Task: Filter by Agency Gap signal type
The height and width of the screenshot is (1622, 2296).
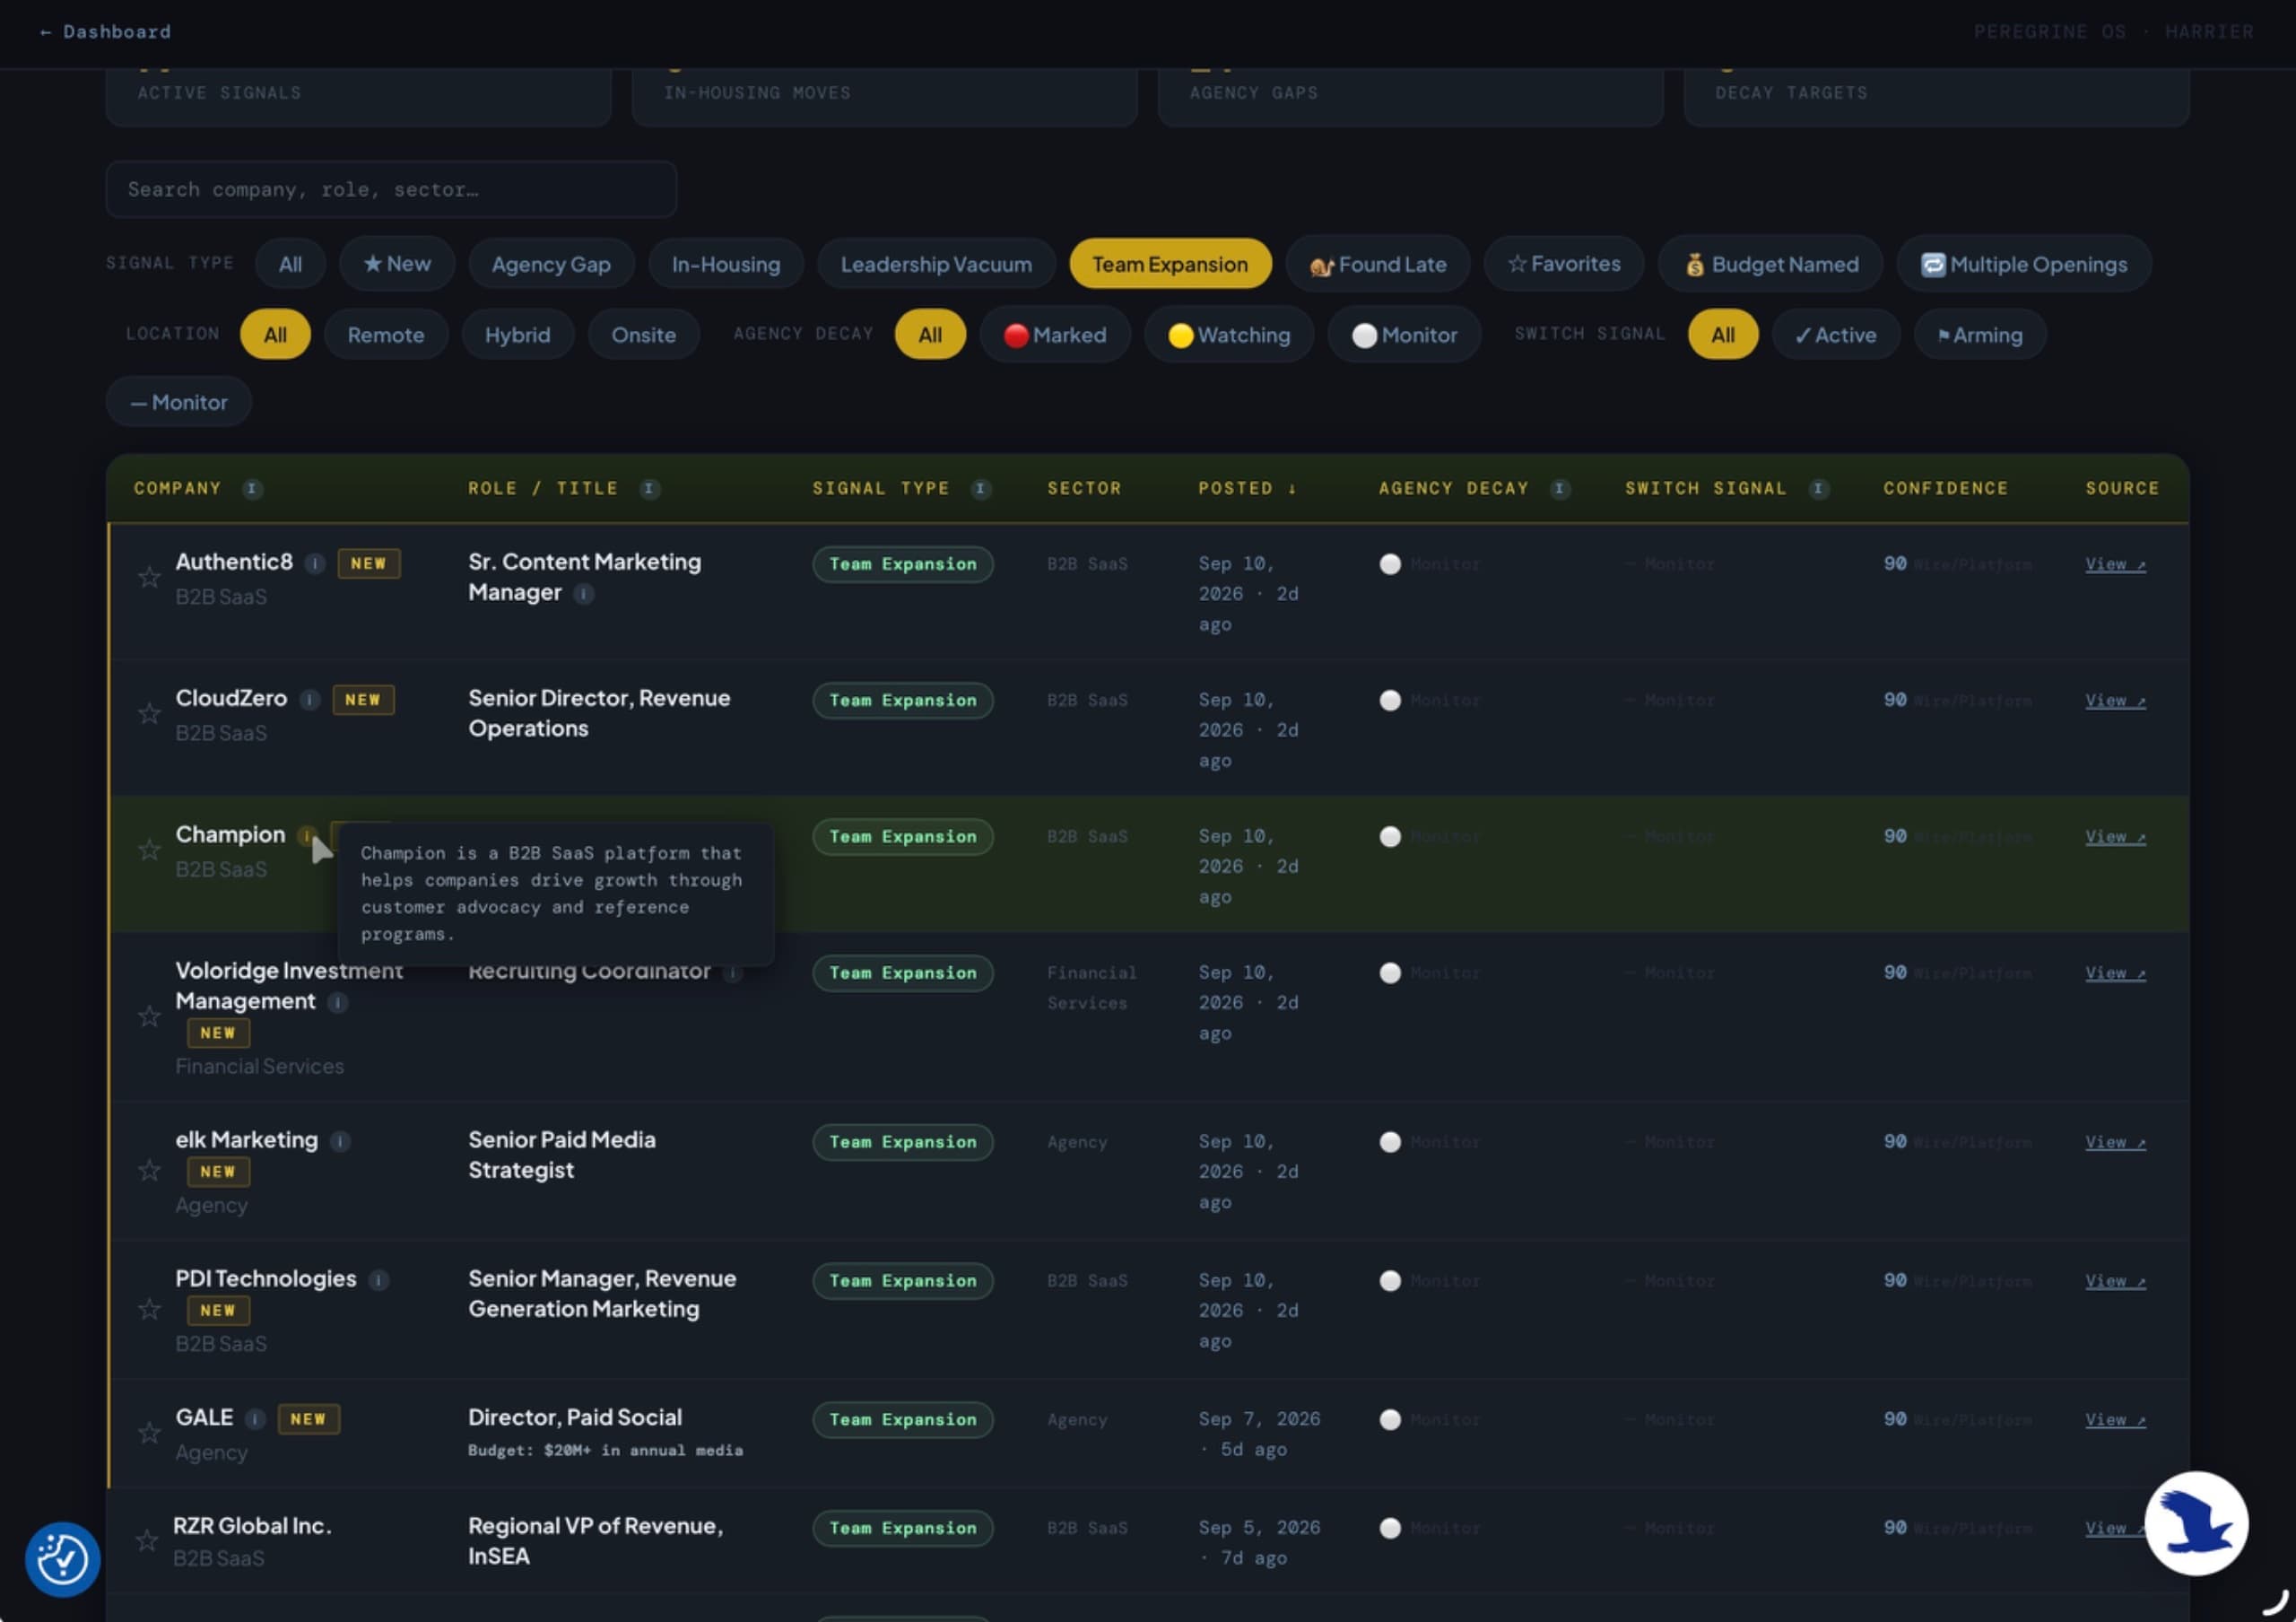Action: 551,264
